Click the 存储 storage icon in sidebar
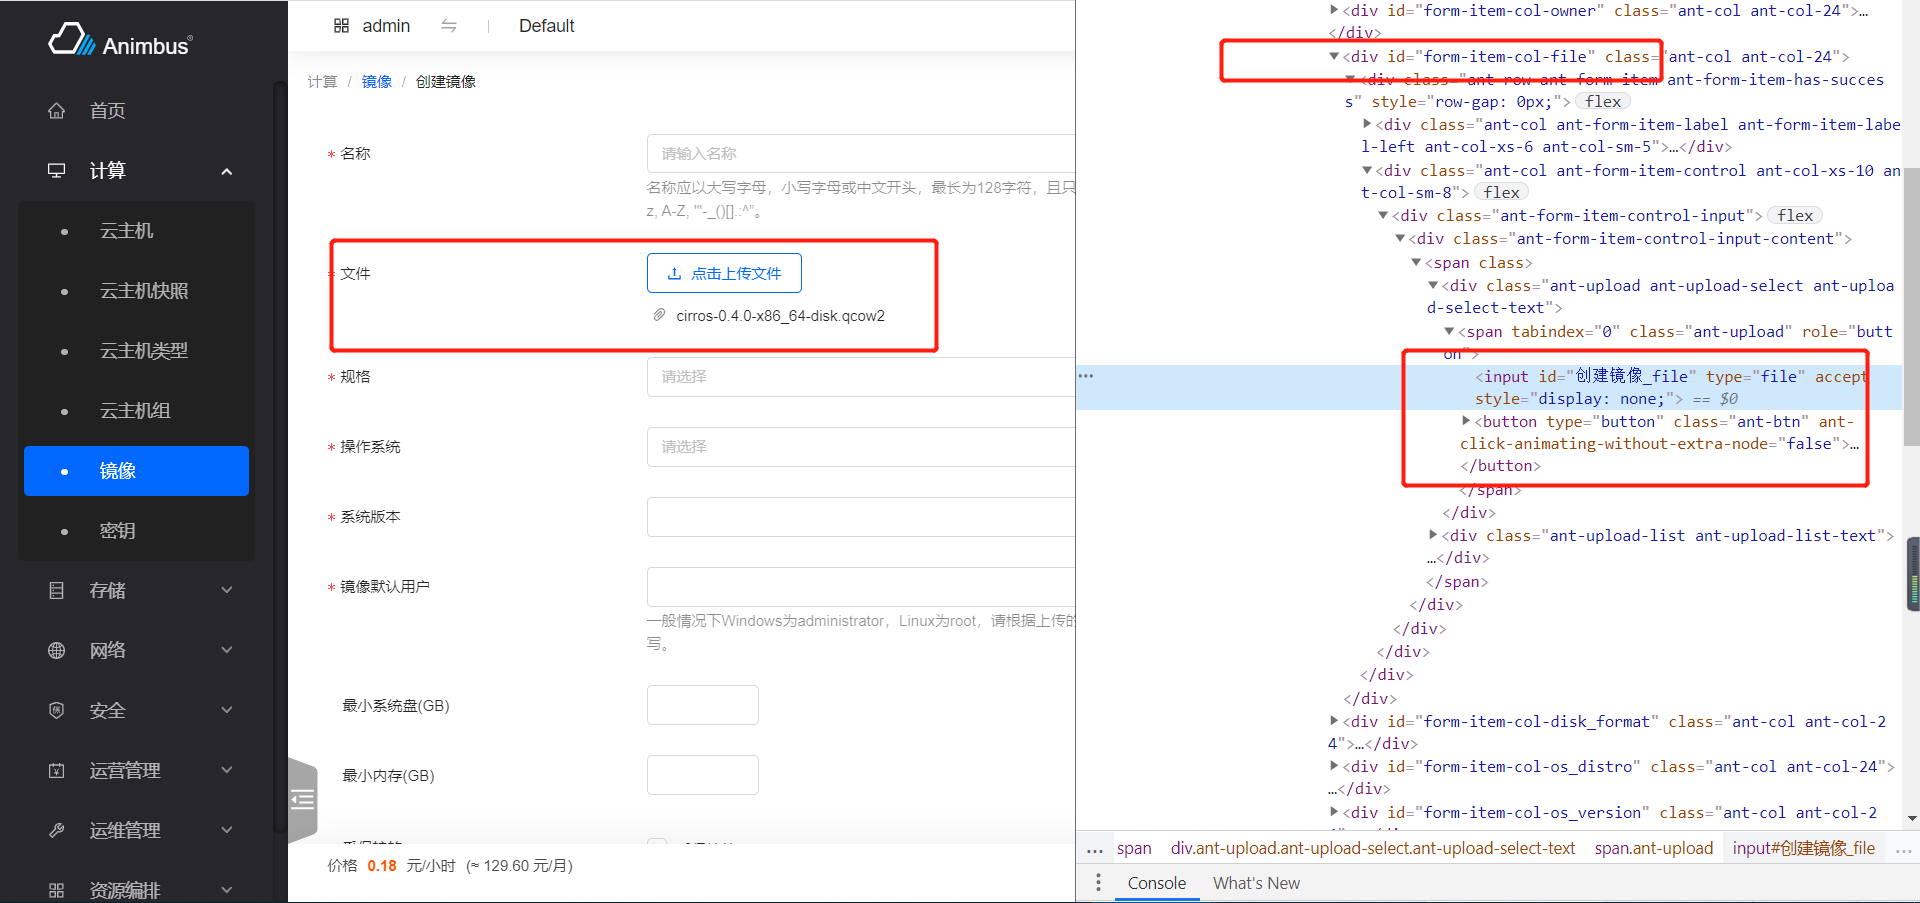The image size is (1920, 903). [57, 590]
